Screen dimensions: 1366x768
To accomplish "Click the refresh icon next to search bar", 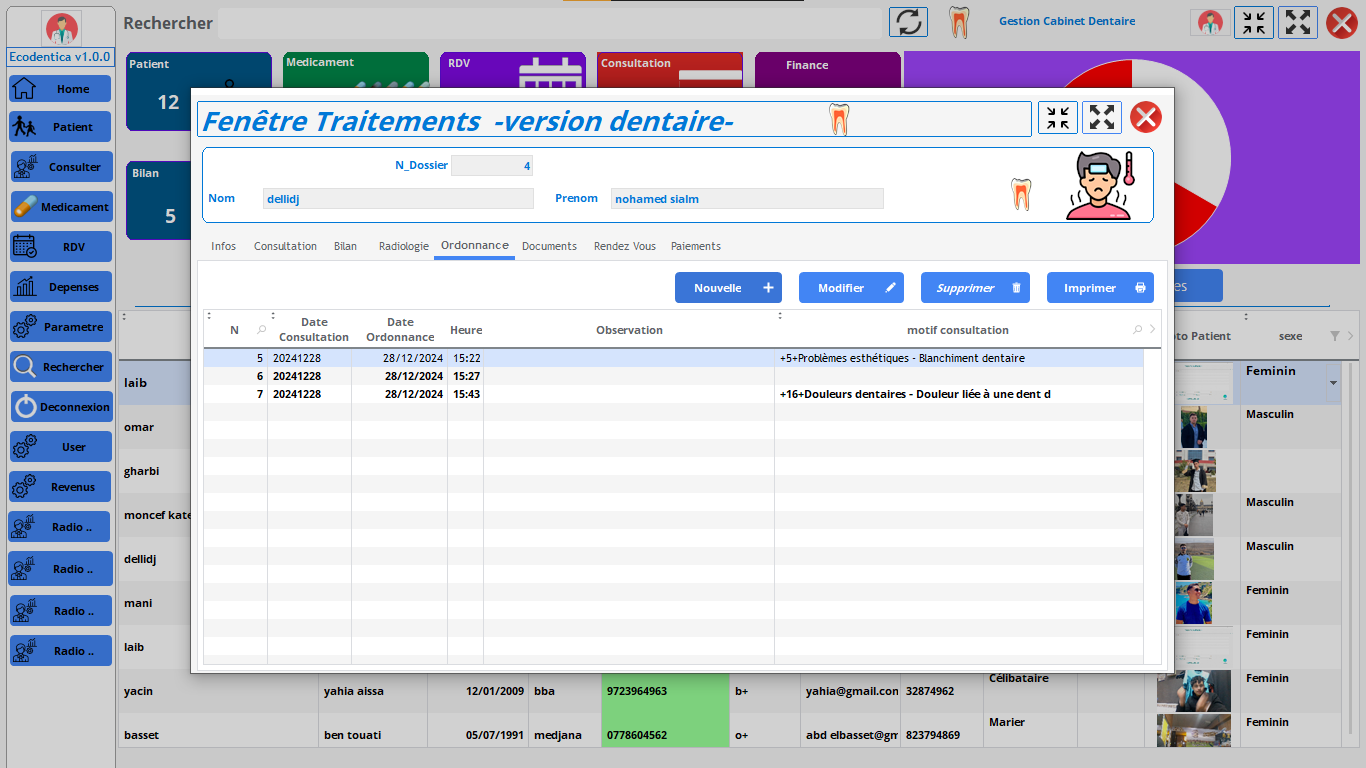I will (x=908, y=22).
